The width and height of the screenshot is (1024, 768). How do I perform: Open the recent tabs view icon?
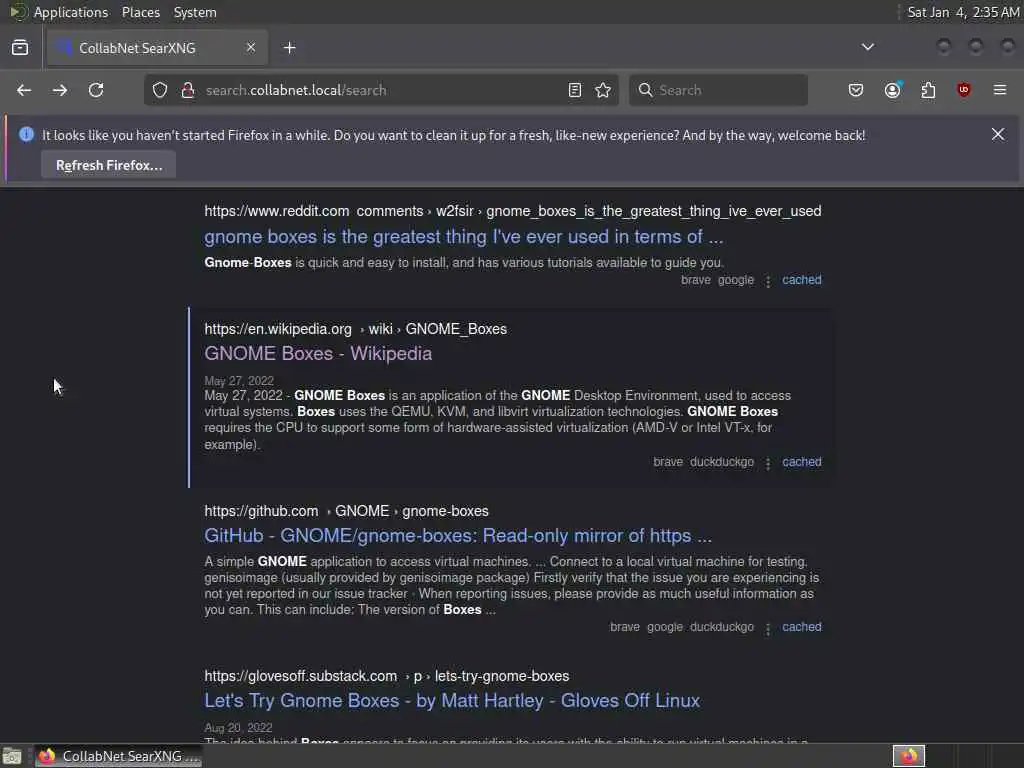(20, 48)
